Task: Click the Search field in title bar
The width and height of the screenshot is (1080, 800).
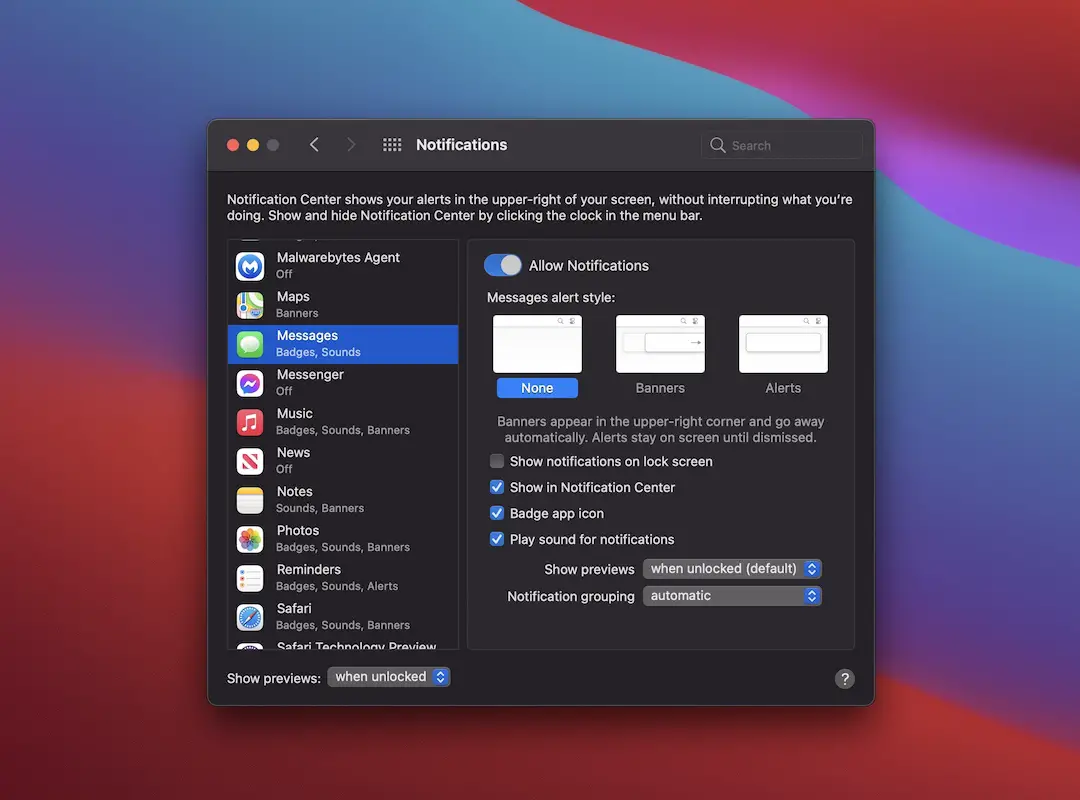Action: (782, 145)
